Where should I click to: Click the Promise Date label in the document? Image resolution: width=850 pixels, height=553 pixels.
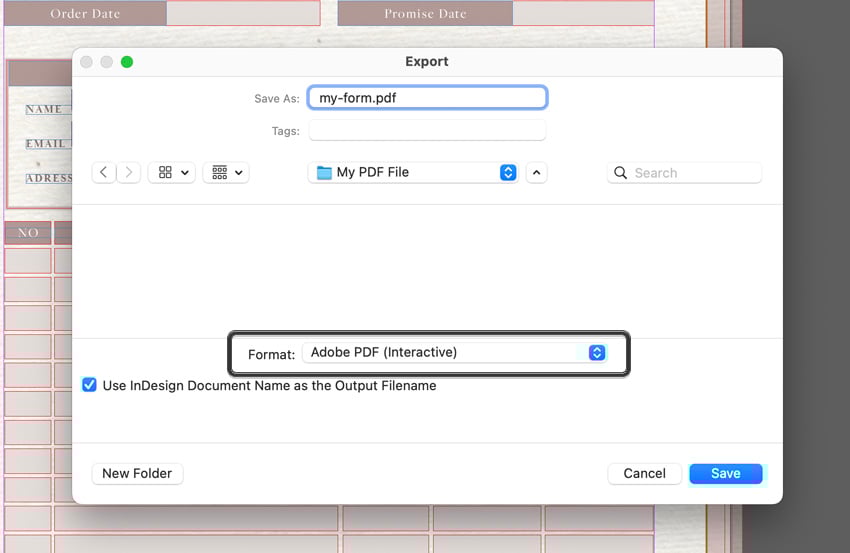425,14
